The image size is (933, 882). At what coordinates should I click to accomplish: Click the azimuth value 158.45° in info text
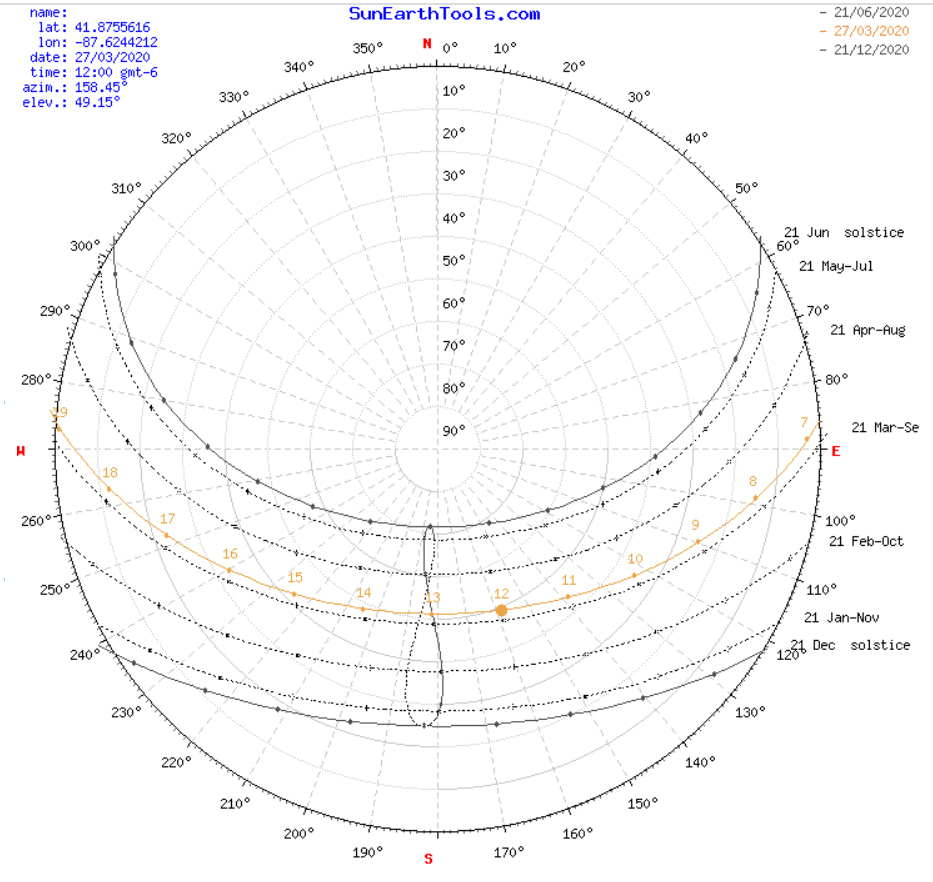(x=97, y=87)
